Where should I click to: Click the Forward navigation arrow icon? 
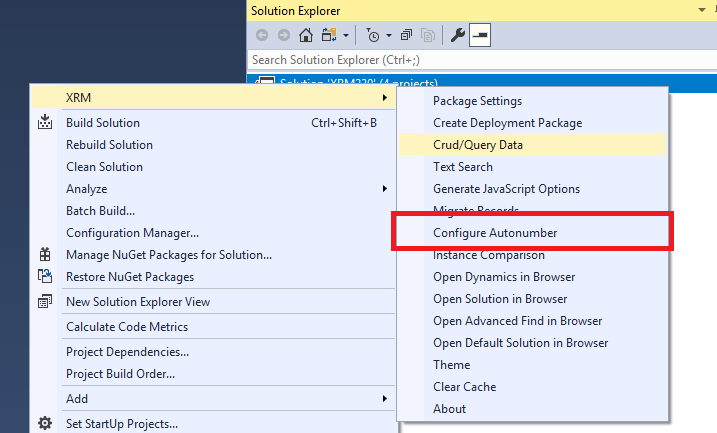[x=284, y=36]
